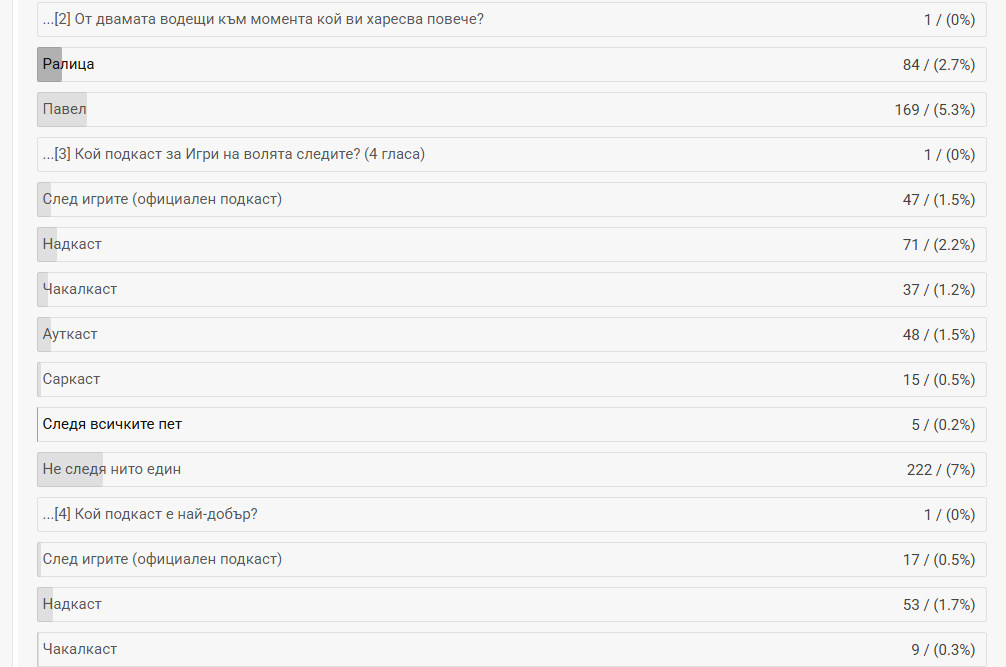Image resolution: width=1006 pixels, height=667 pixels.
Task: Click the dark gray Ралица result bar
Action: 50,65
